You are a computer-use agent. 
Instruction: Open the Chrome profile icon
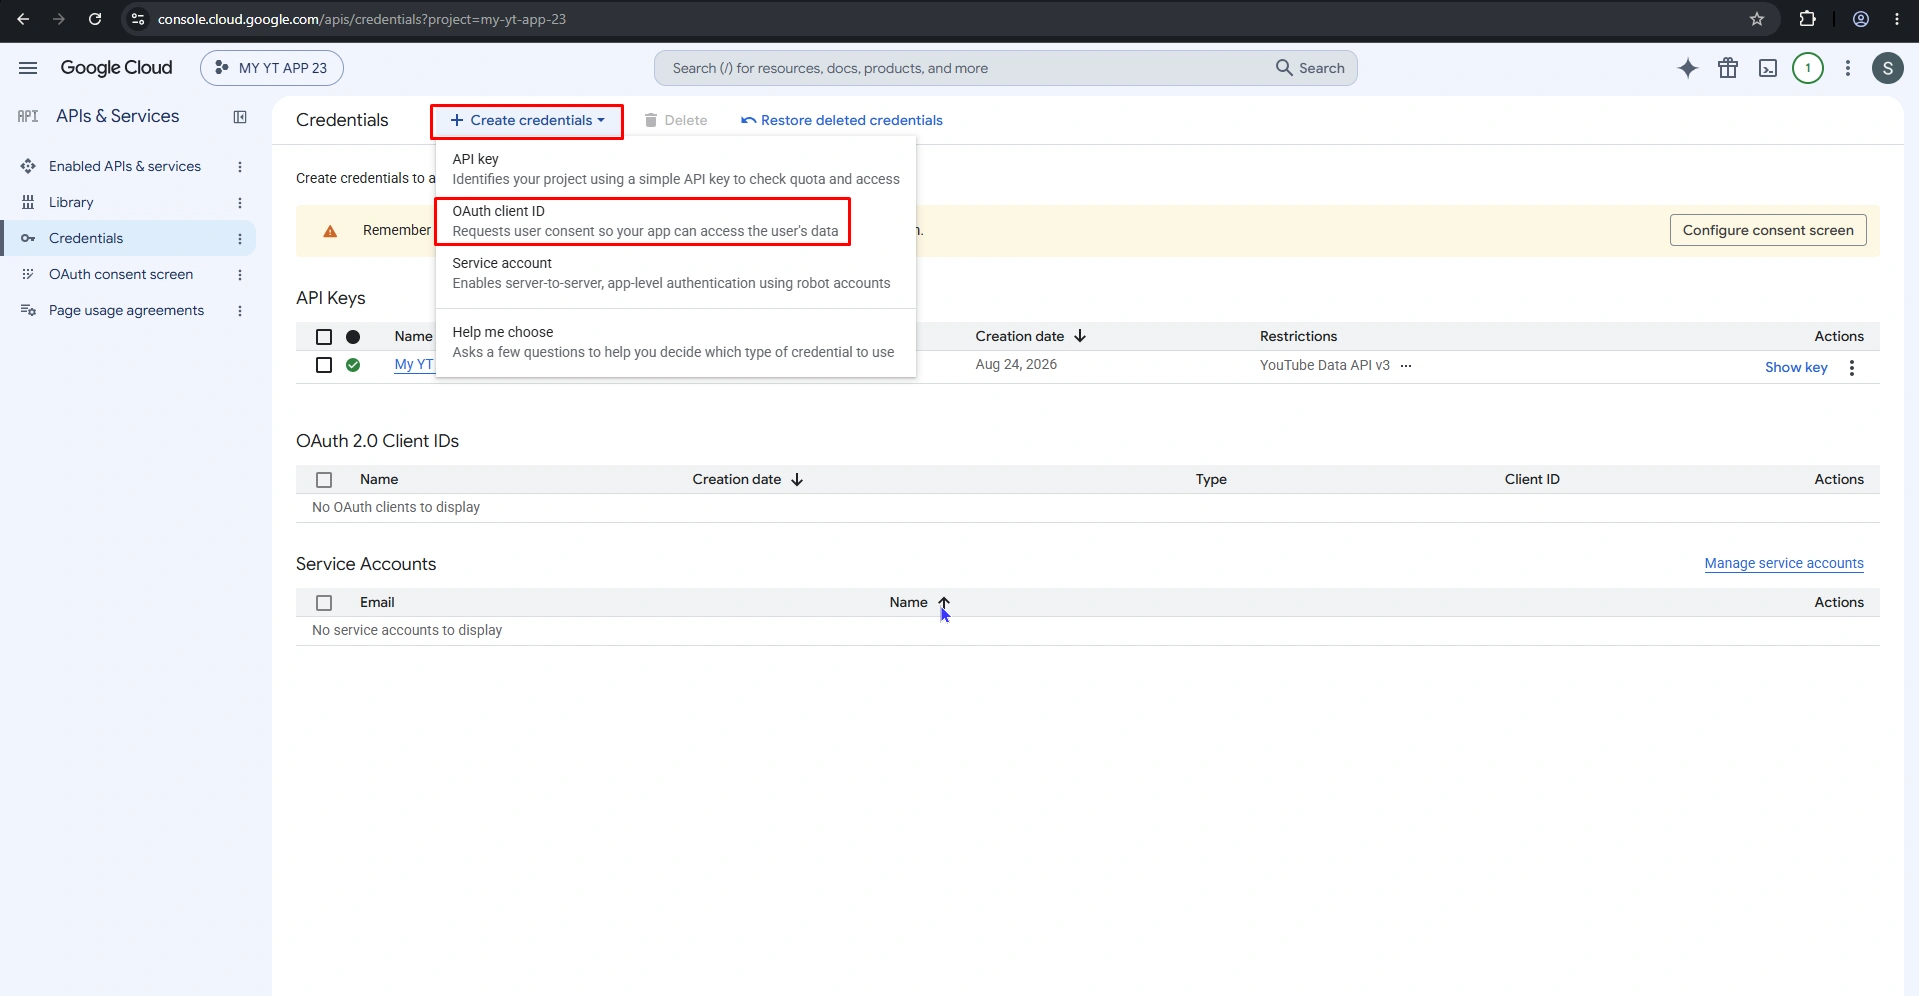1861,19
